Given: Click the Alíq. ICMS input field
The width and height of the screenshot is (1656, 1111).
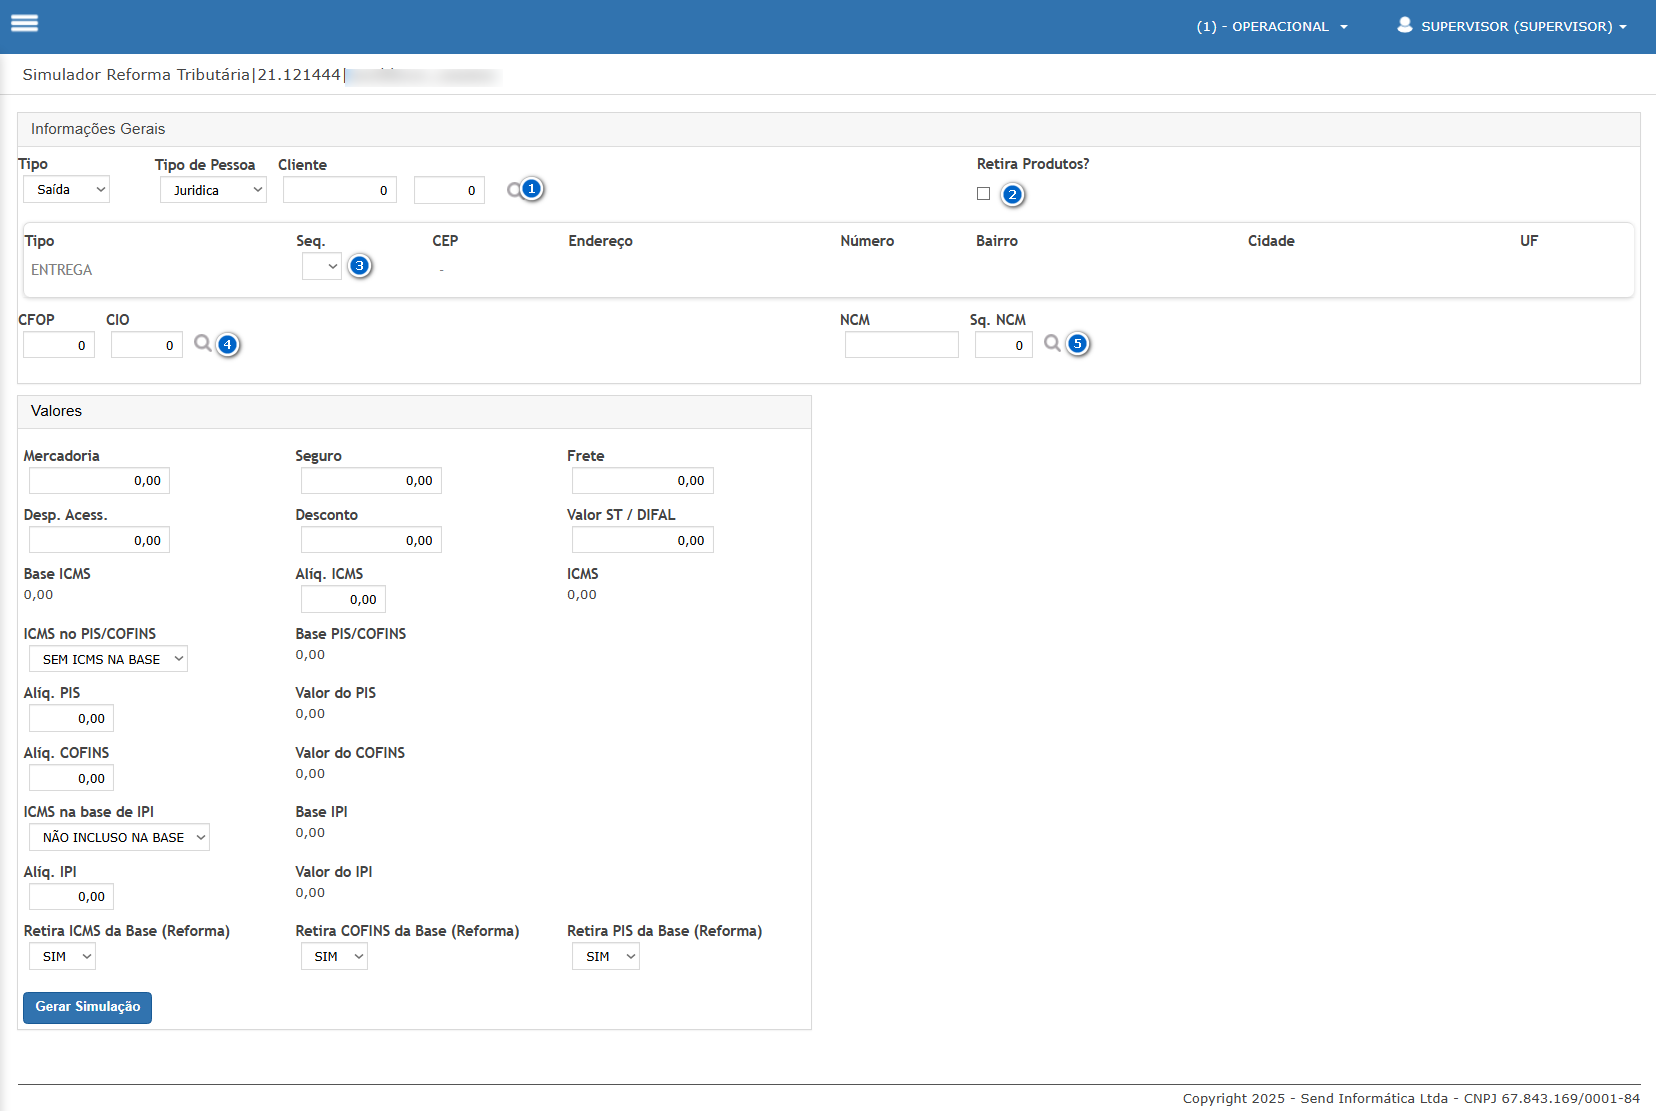Looking at the screenshot, I should (343, 600).
